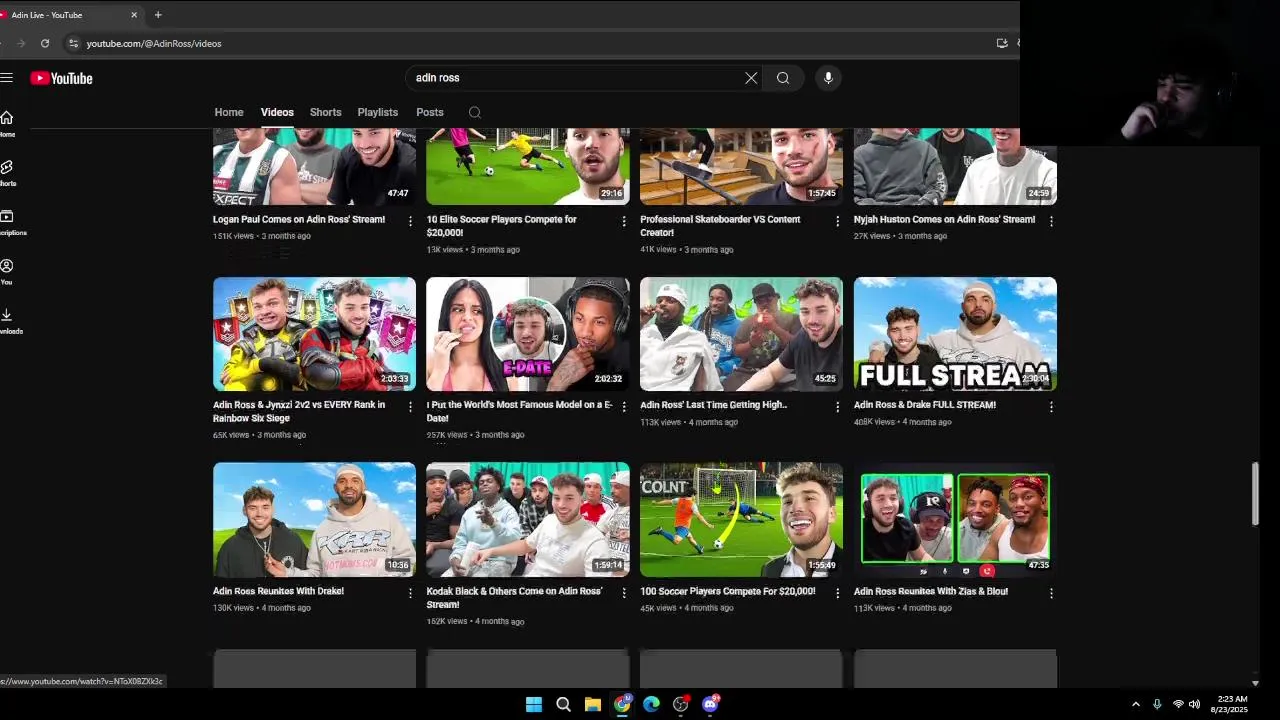Play the Last Time Getting High thumbnail
1280x720 pixels.
point(741,333)
